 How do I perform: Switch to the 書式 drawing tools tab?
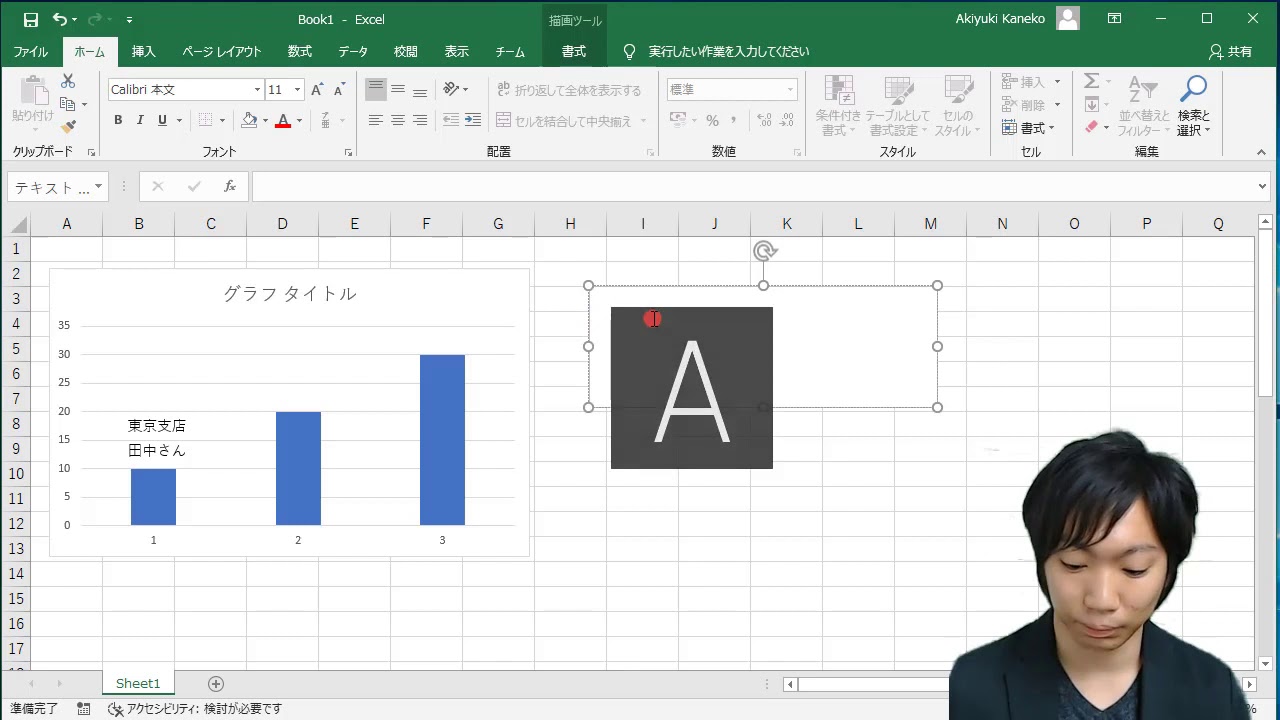574,52
